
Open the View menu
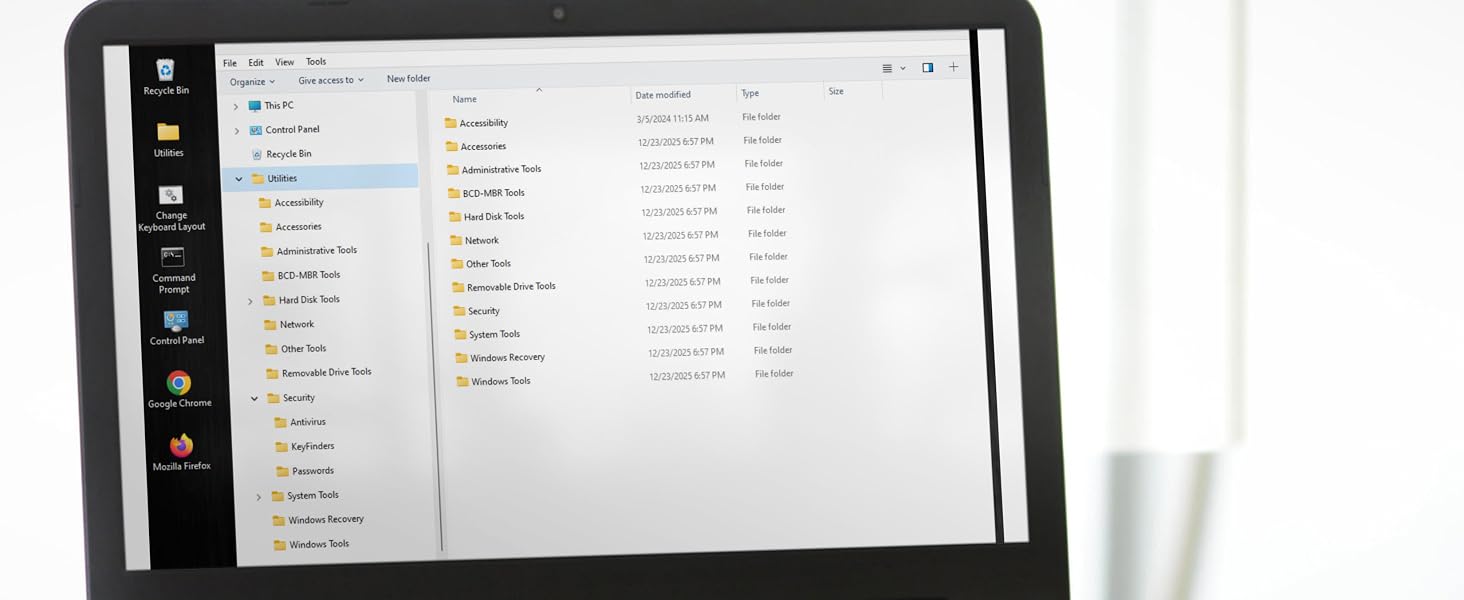[284, 62]
